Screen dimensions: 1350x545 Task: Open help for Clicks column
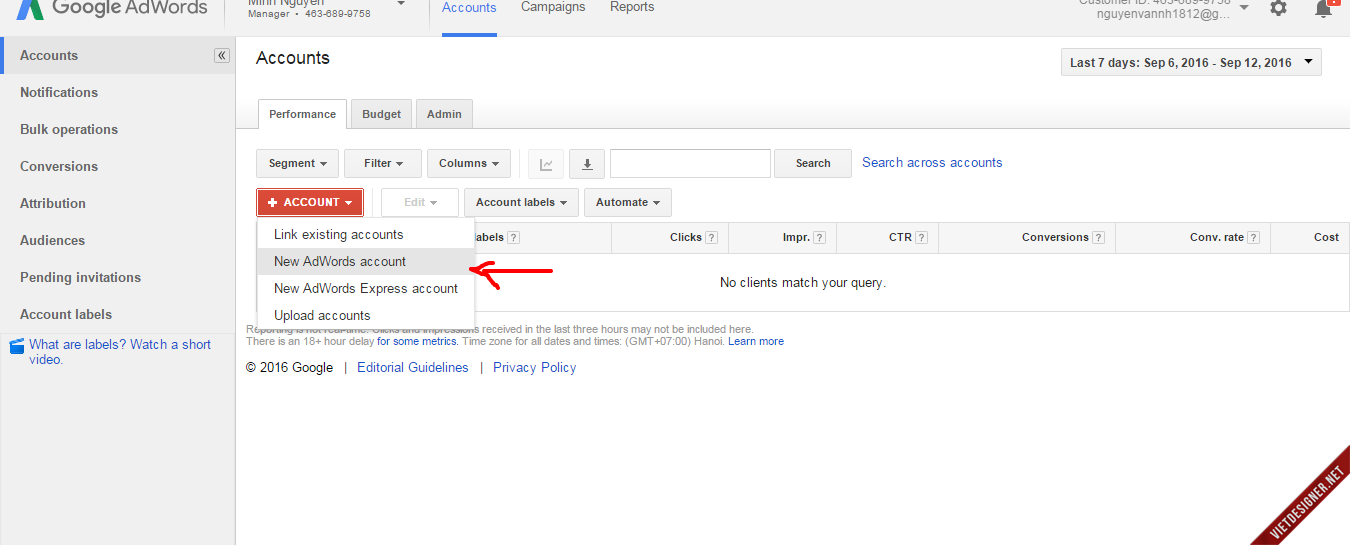coord(712,238)
